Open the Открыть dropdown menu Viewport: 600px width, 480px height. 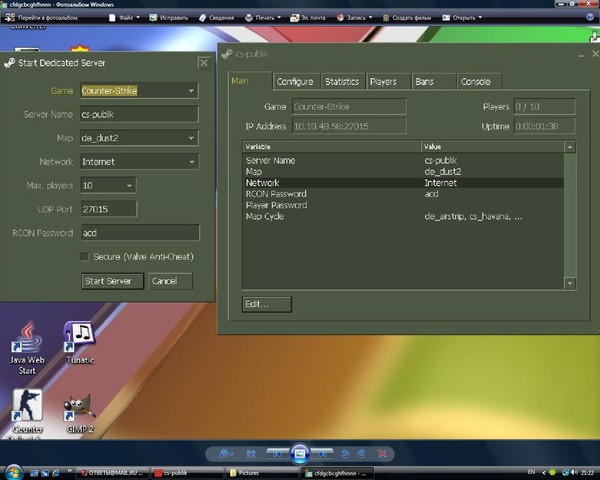coord(462,18)
